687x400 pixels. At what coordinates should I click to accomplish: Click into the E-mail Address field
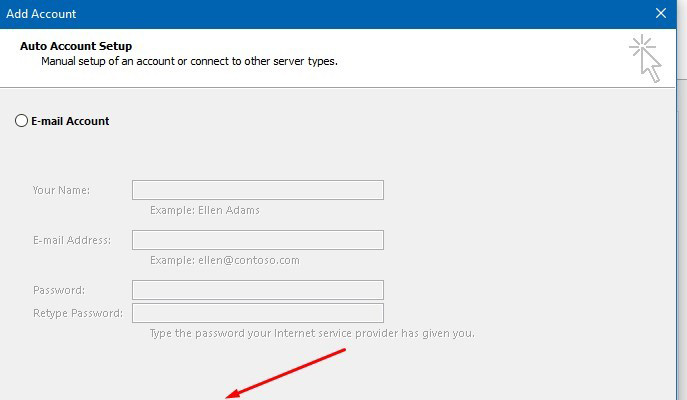click(257, 240)
